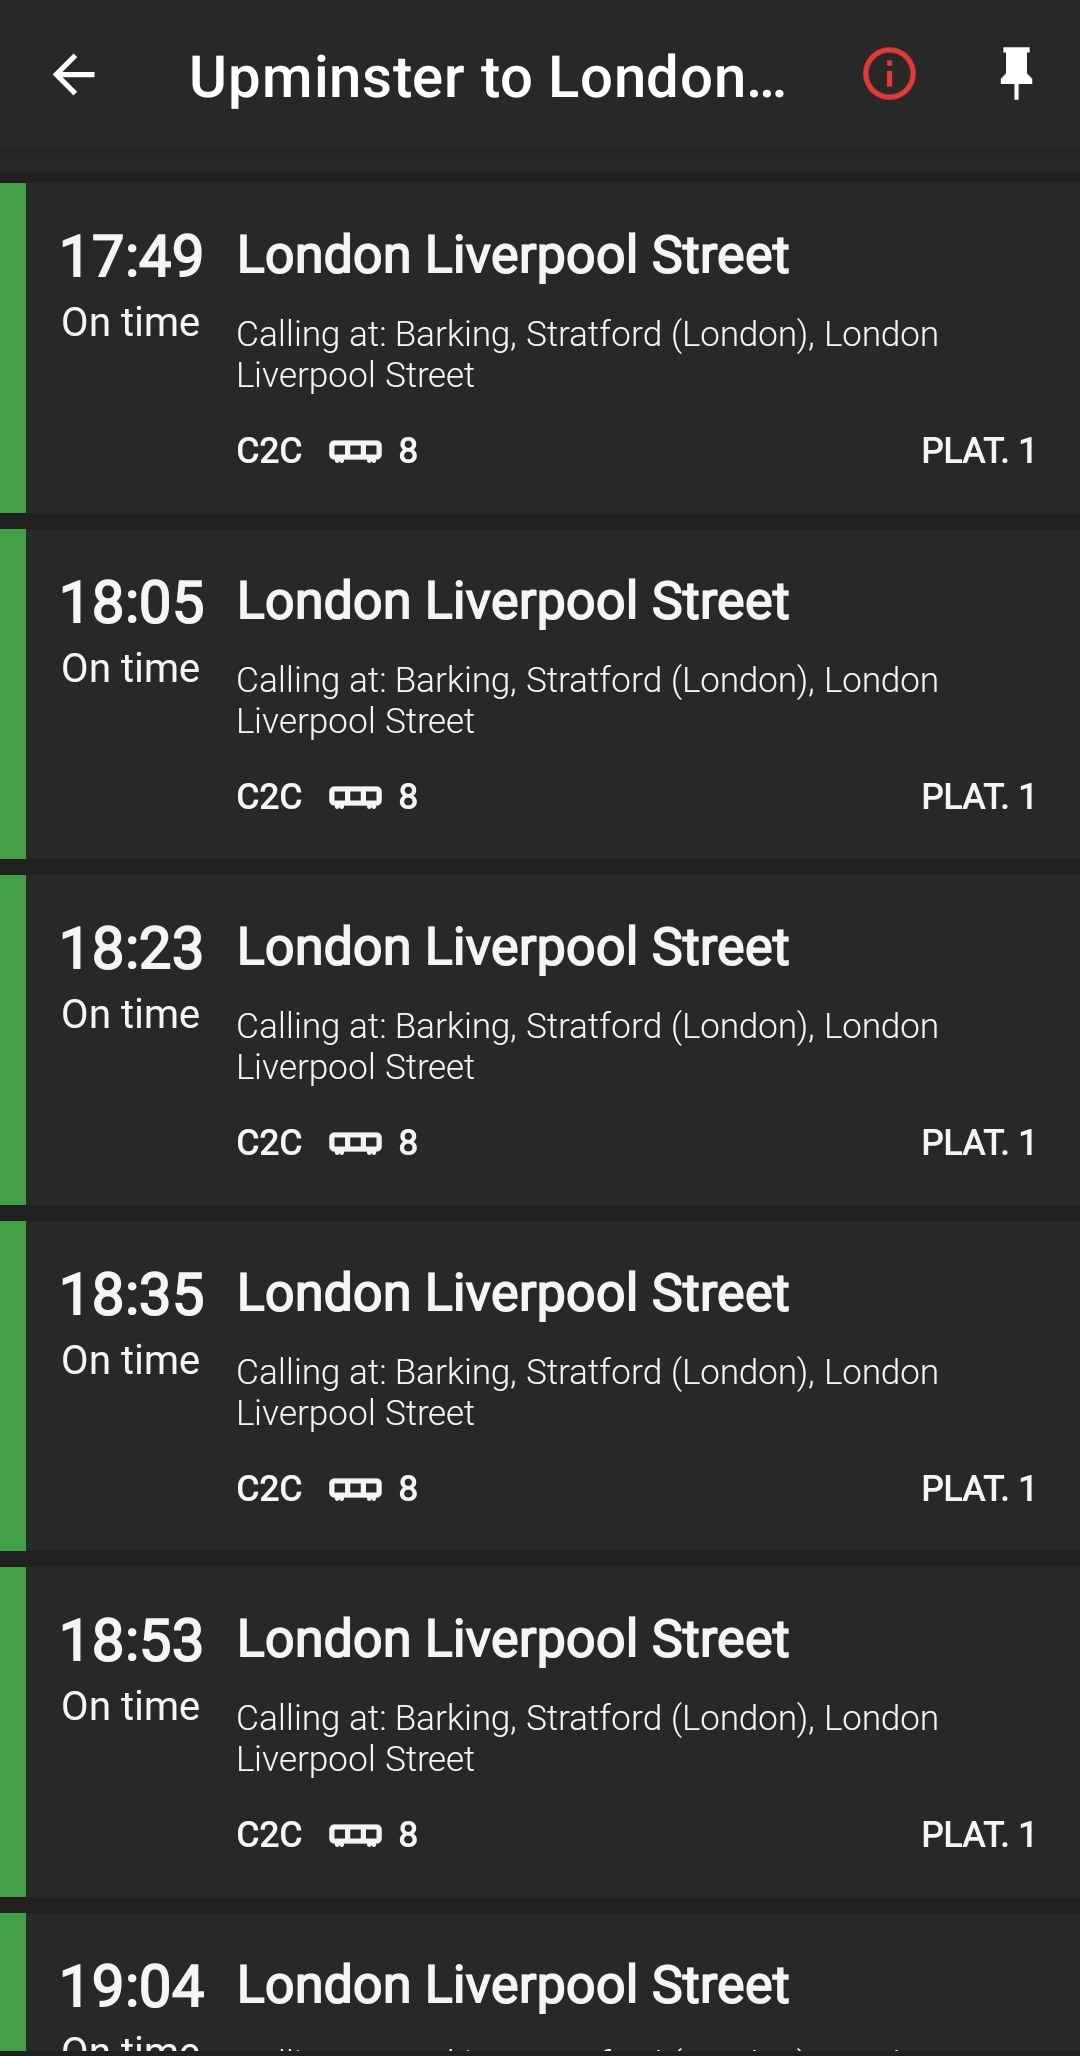
Task: Select the 18:23 departure time
Action: (x=132, y=949)
